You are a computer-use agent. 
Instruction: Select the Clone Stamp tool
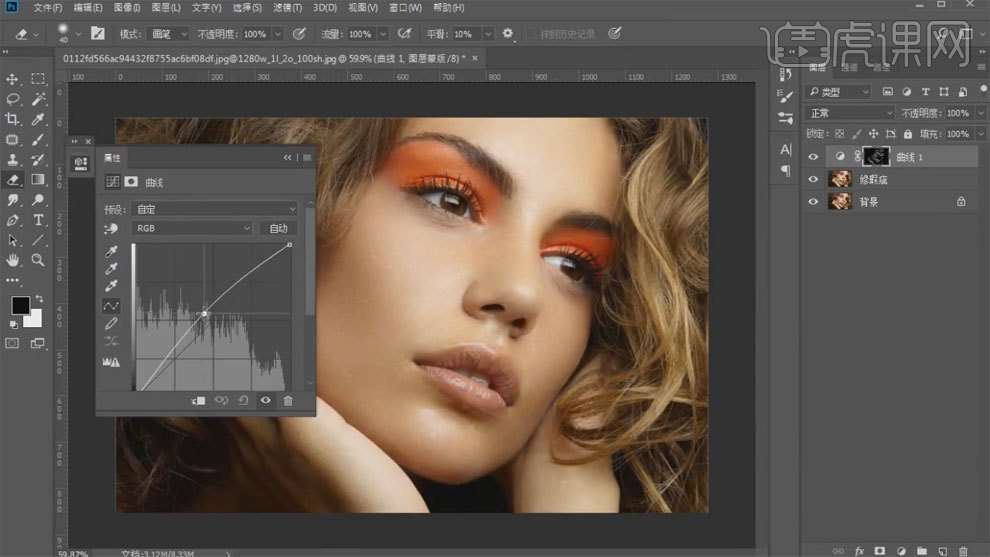[12, 160]
